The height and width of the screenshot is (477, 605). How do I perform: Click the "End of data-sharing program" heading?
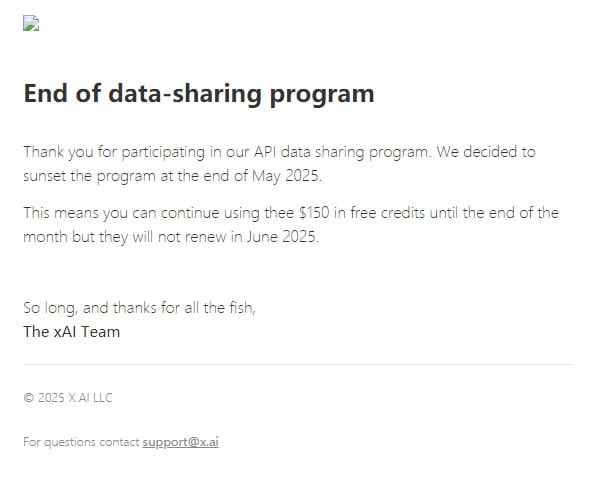pos(198,94)
